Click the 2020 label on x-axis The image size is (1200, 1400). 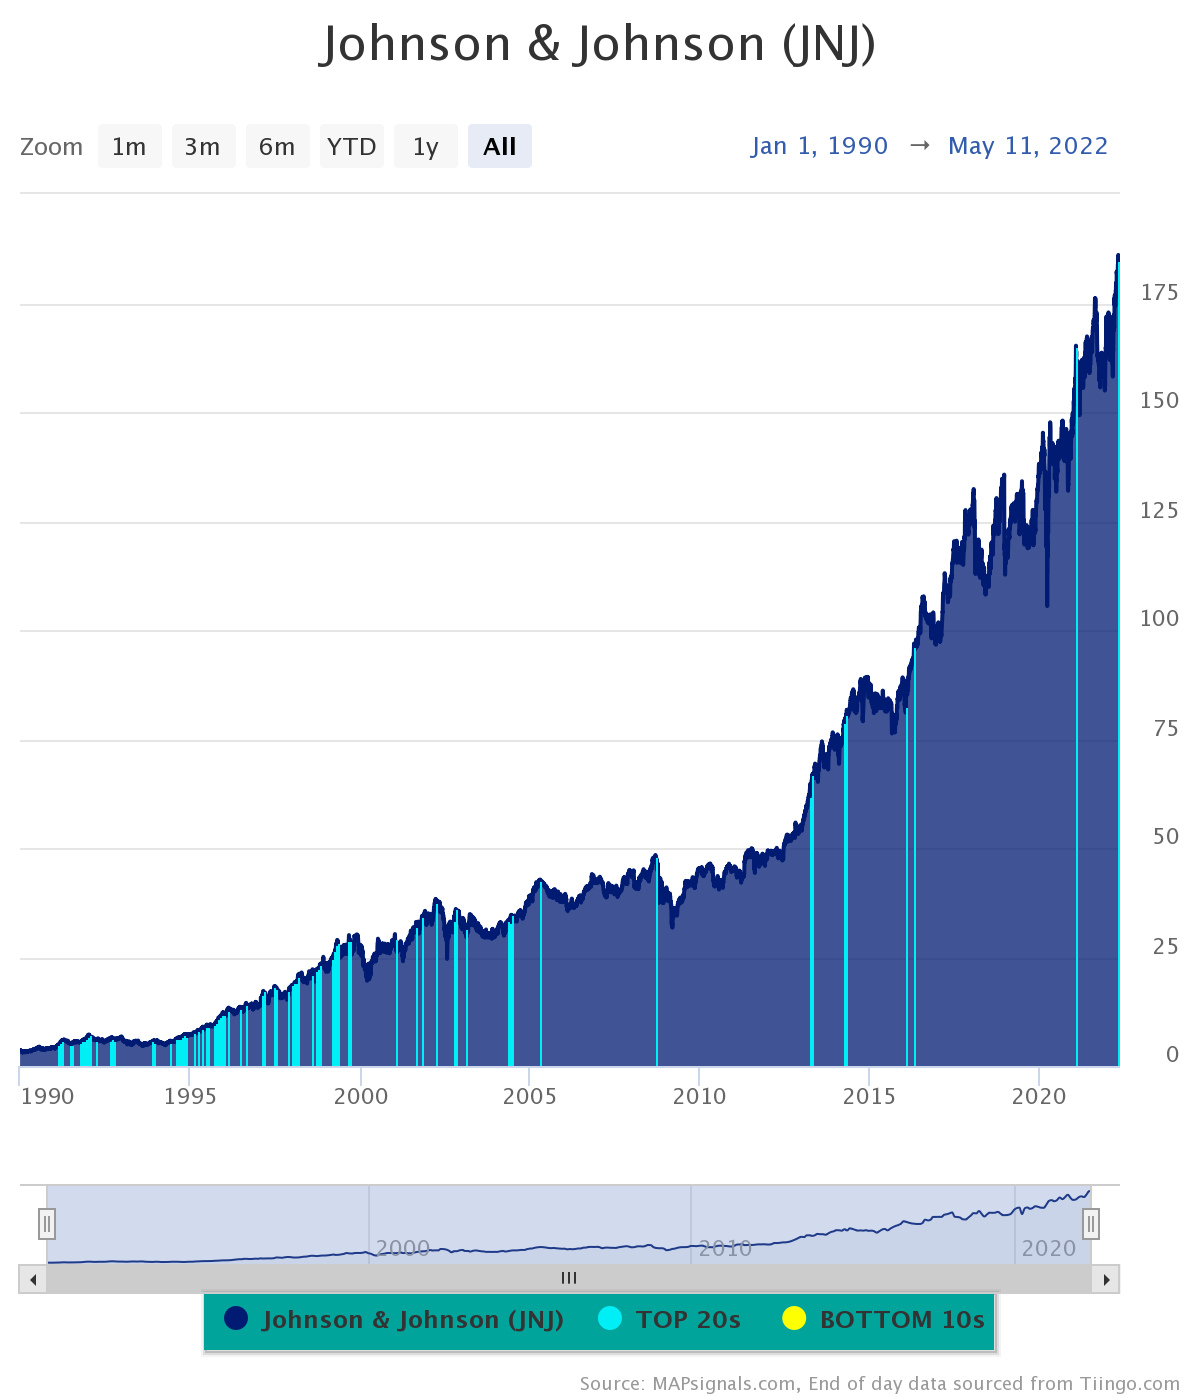click(1039, 1096)
